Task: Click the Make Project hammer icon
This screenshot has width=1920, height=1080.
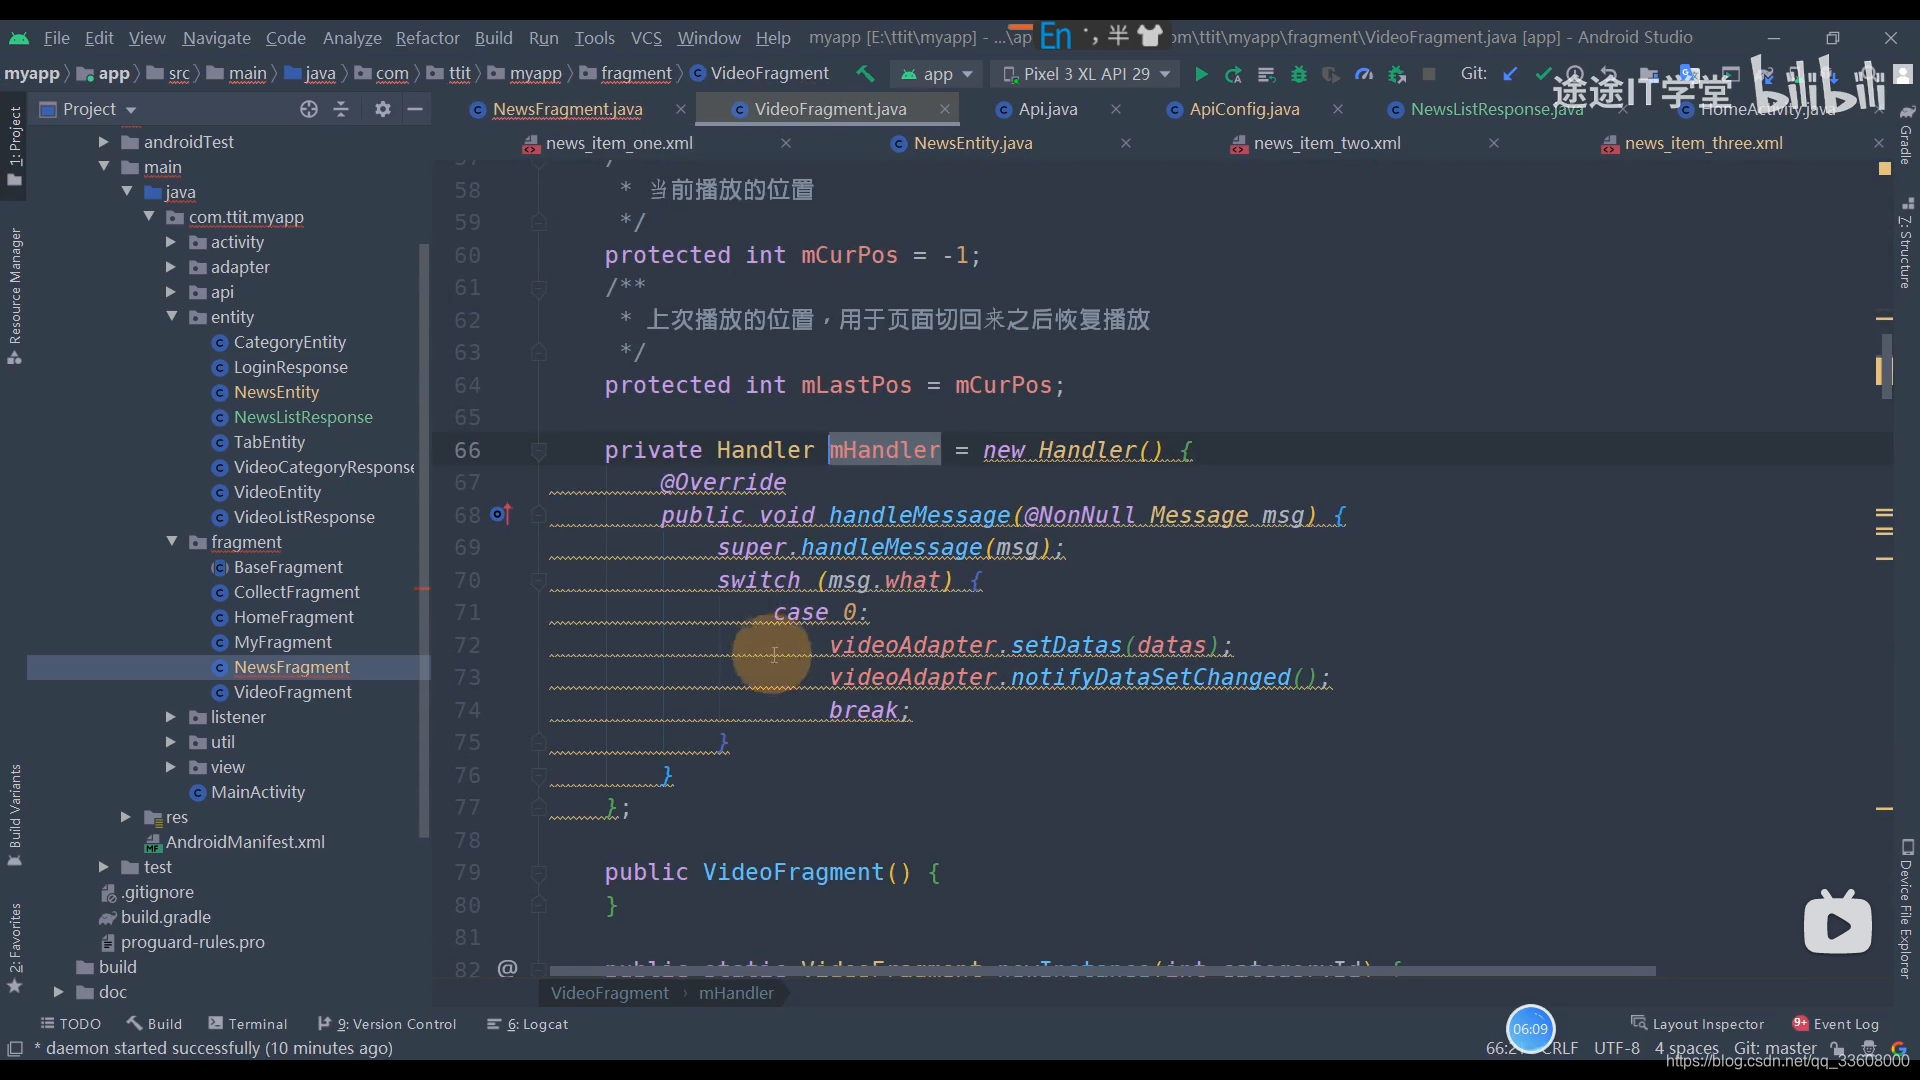Action: (x=865, y=74)
